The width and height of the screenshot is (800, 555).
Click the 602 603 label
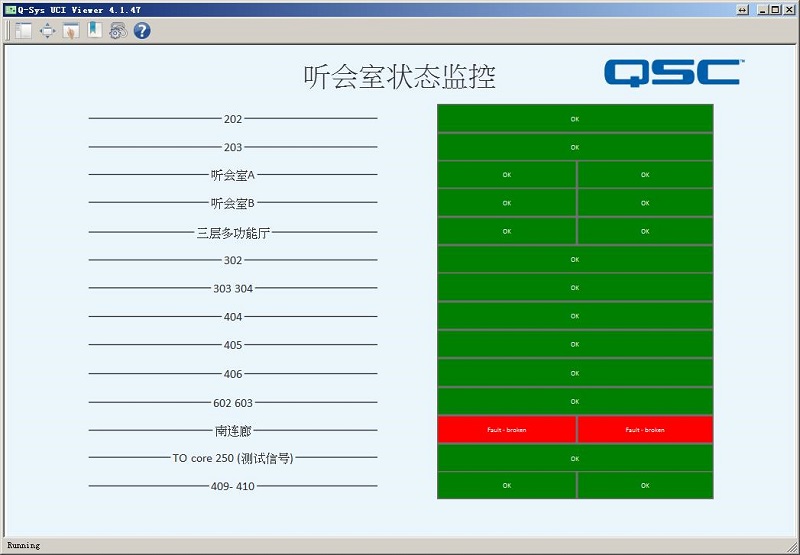click(x=233, y=402)
